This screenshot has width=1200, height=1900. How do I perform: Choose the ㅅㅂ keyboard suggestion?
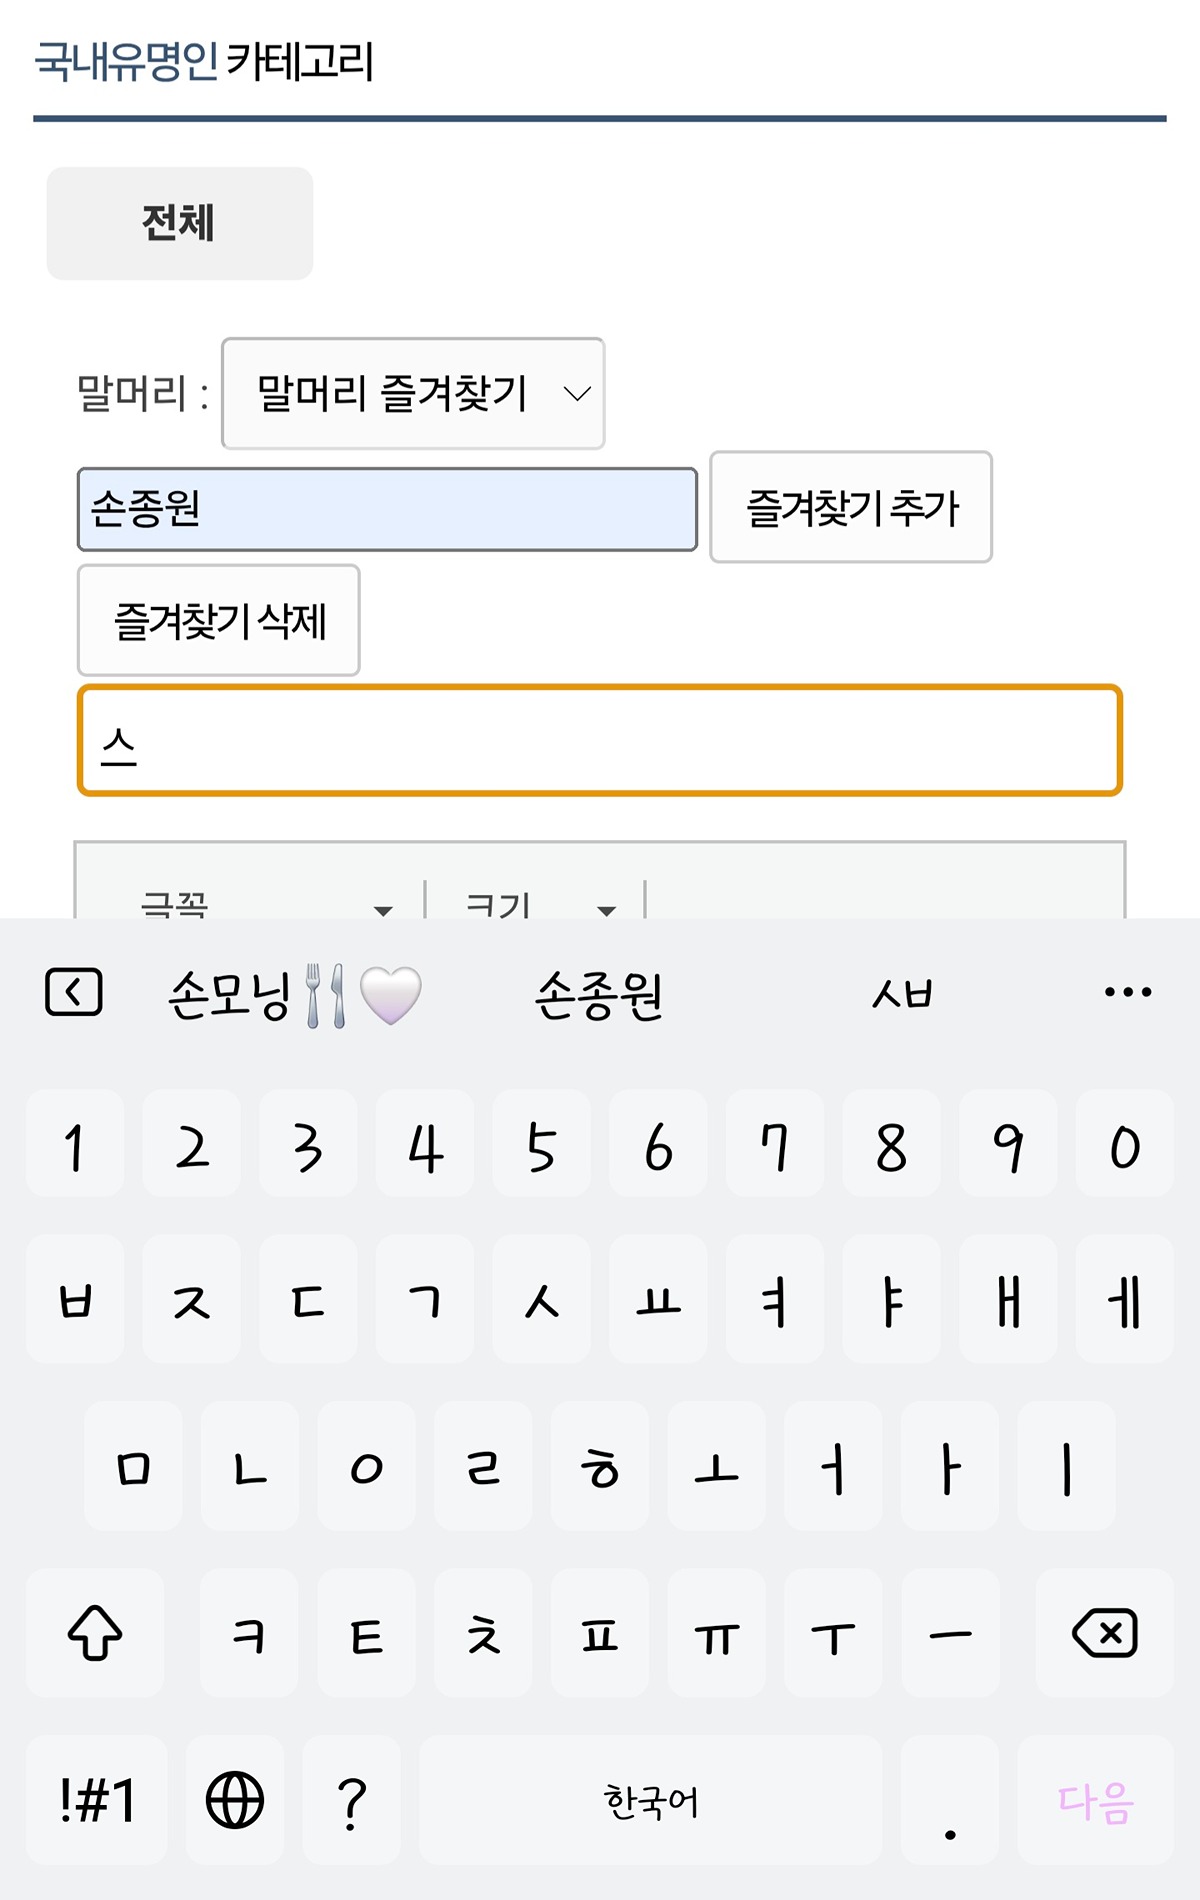click(902, 994)
